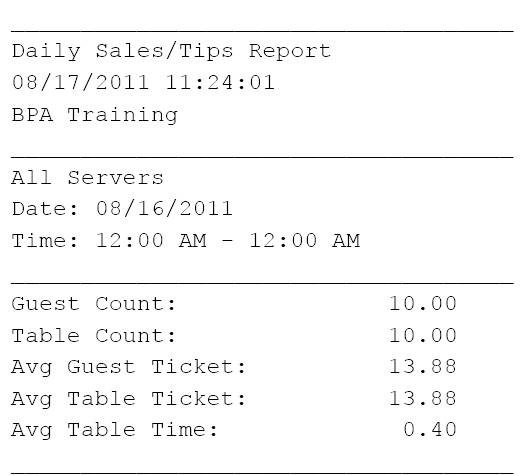Click the BPA Training store name

(95, 115)
